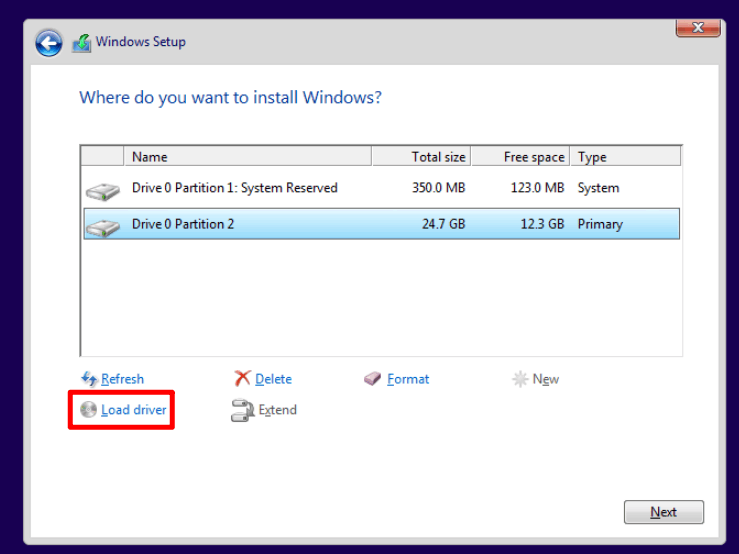Screen dimensions: 739x554
Task: Click the New link
Action: pos(546,379)
